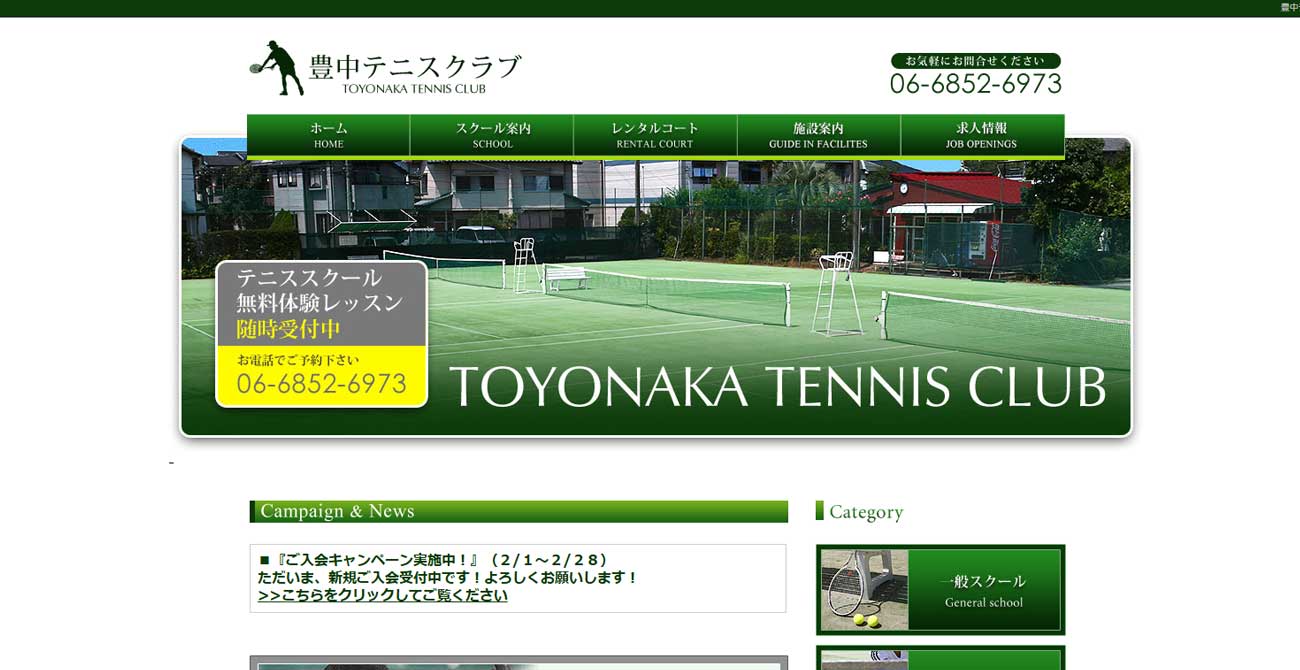Click the TOYONAKA TENNIS CLUB banner text
The width and height of the screenshot is (1300, 670).
(777, 387)
